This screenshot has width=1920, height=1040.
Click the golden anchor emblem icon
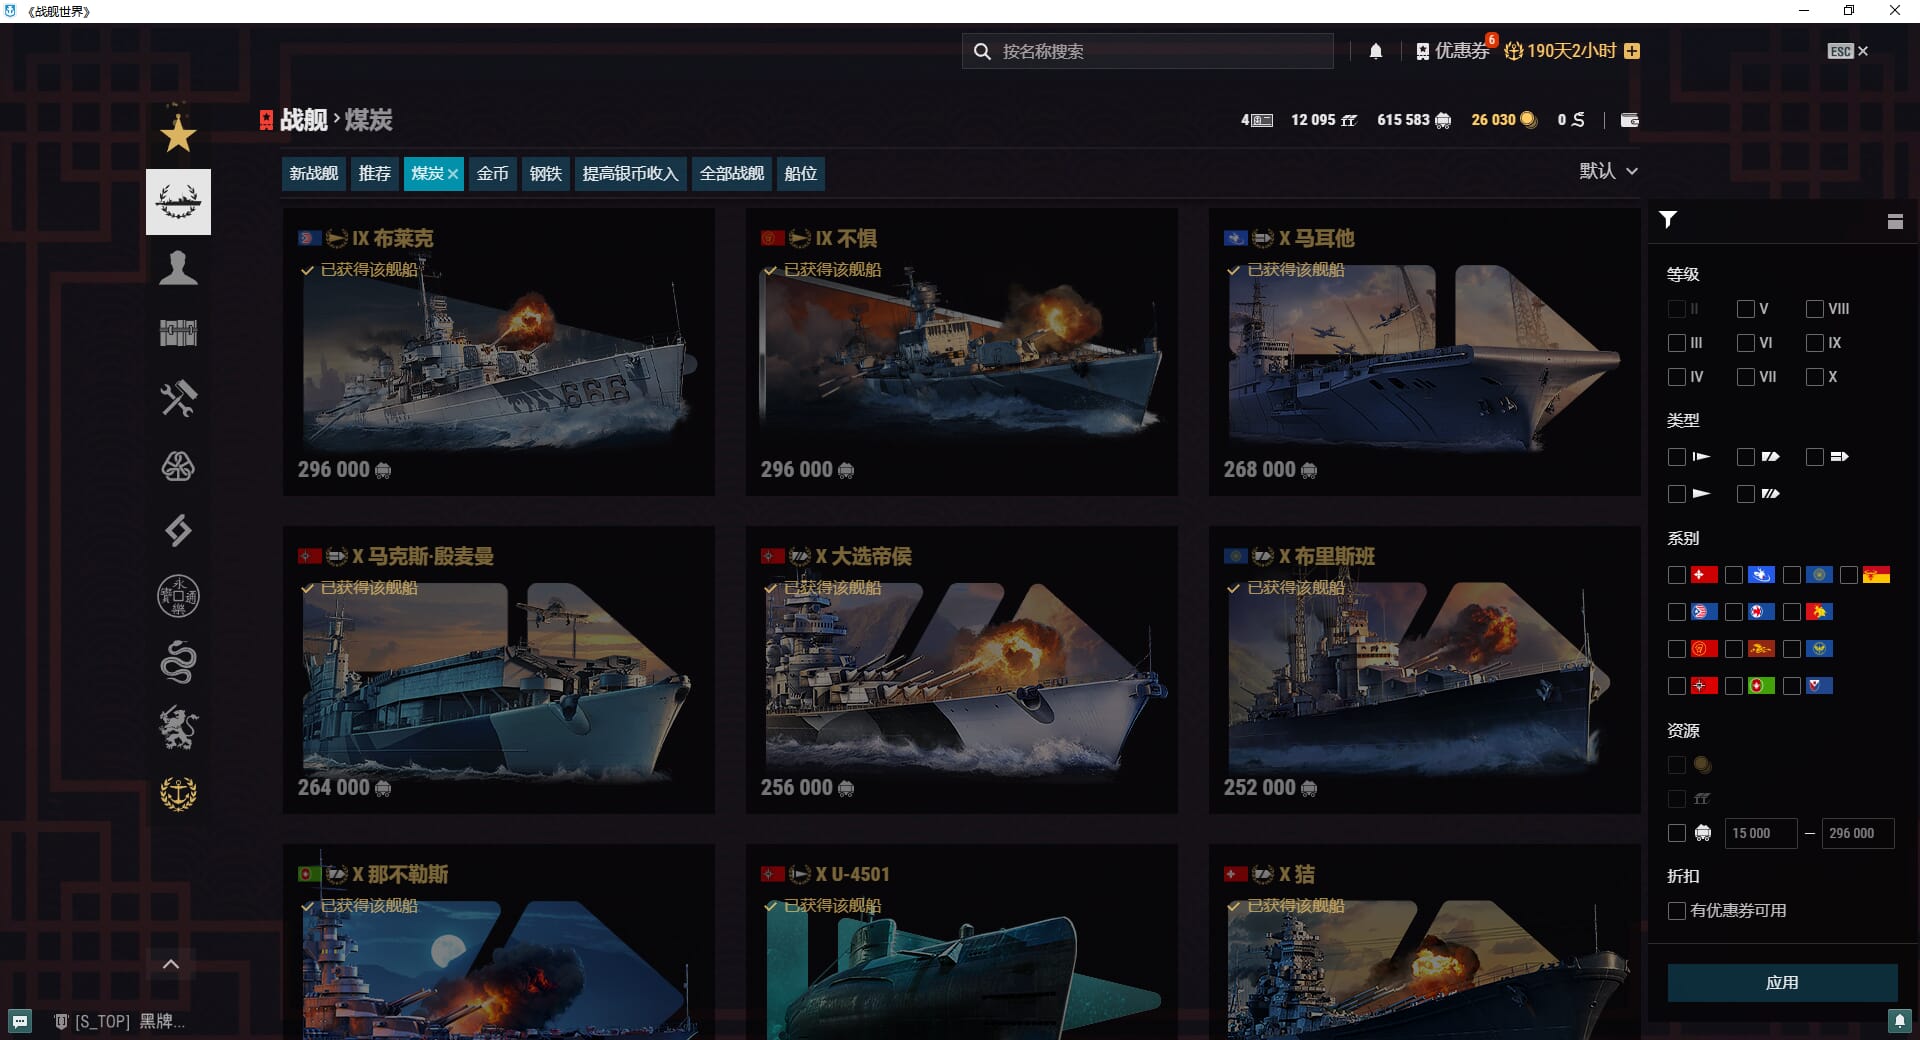[x=178, y=794]
